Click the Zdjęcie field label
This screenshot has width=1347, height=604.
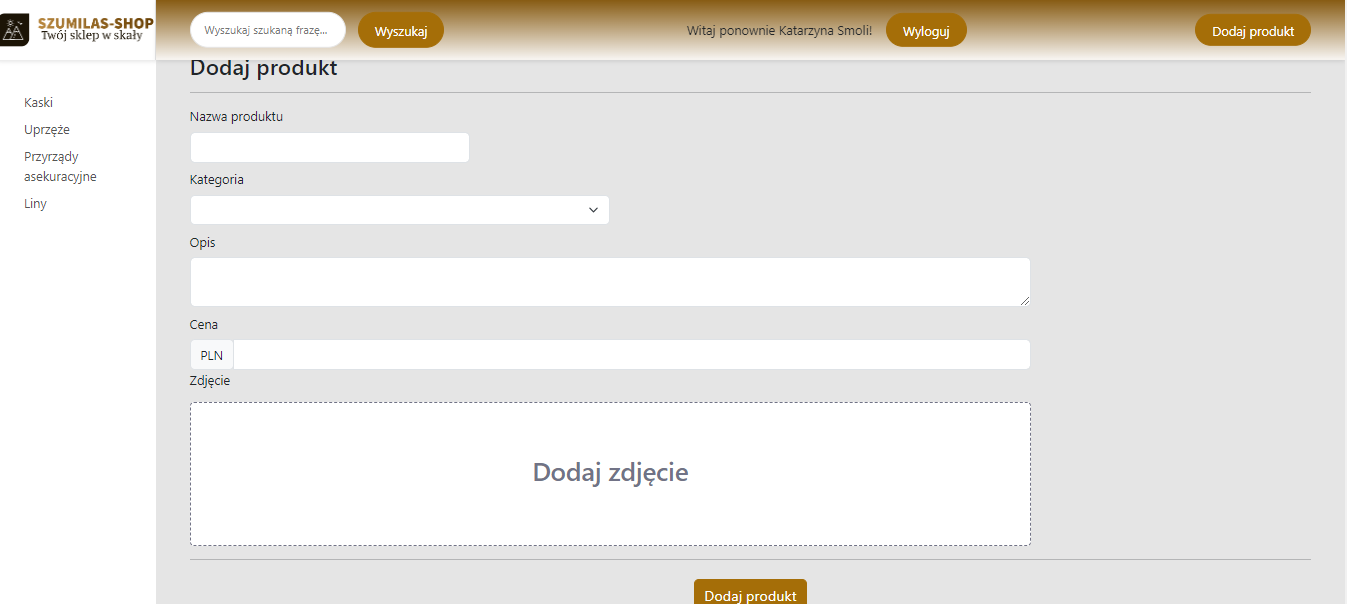(210, 381)
